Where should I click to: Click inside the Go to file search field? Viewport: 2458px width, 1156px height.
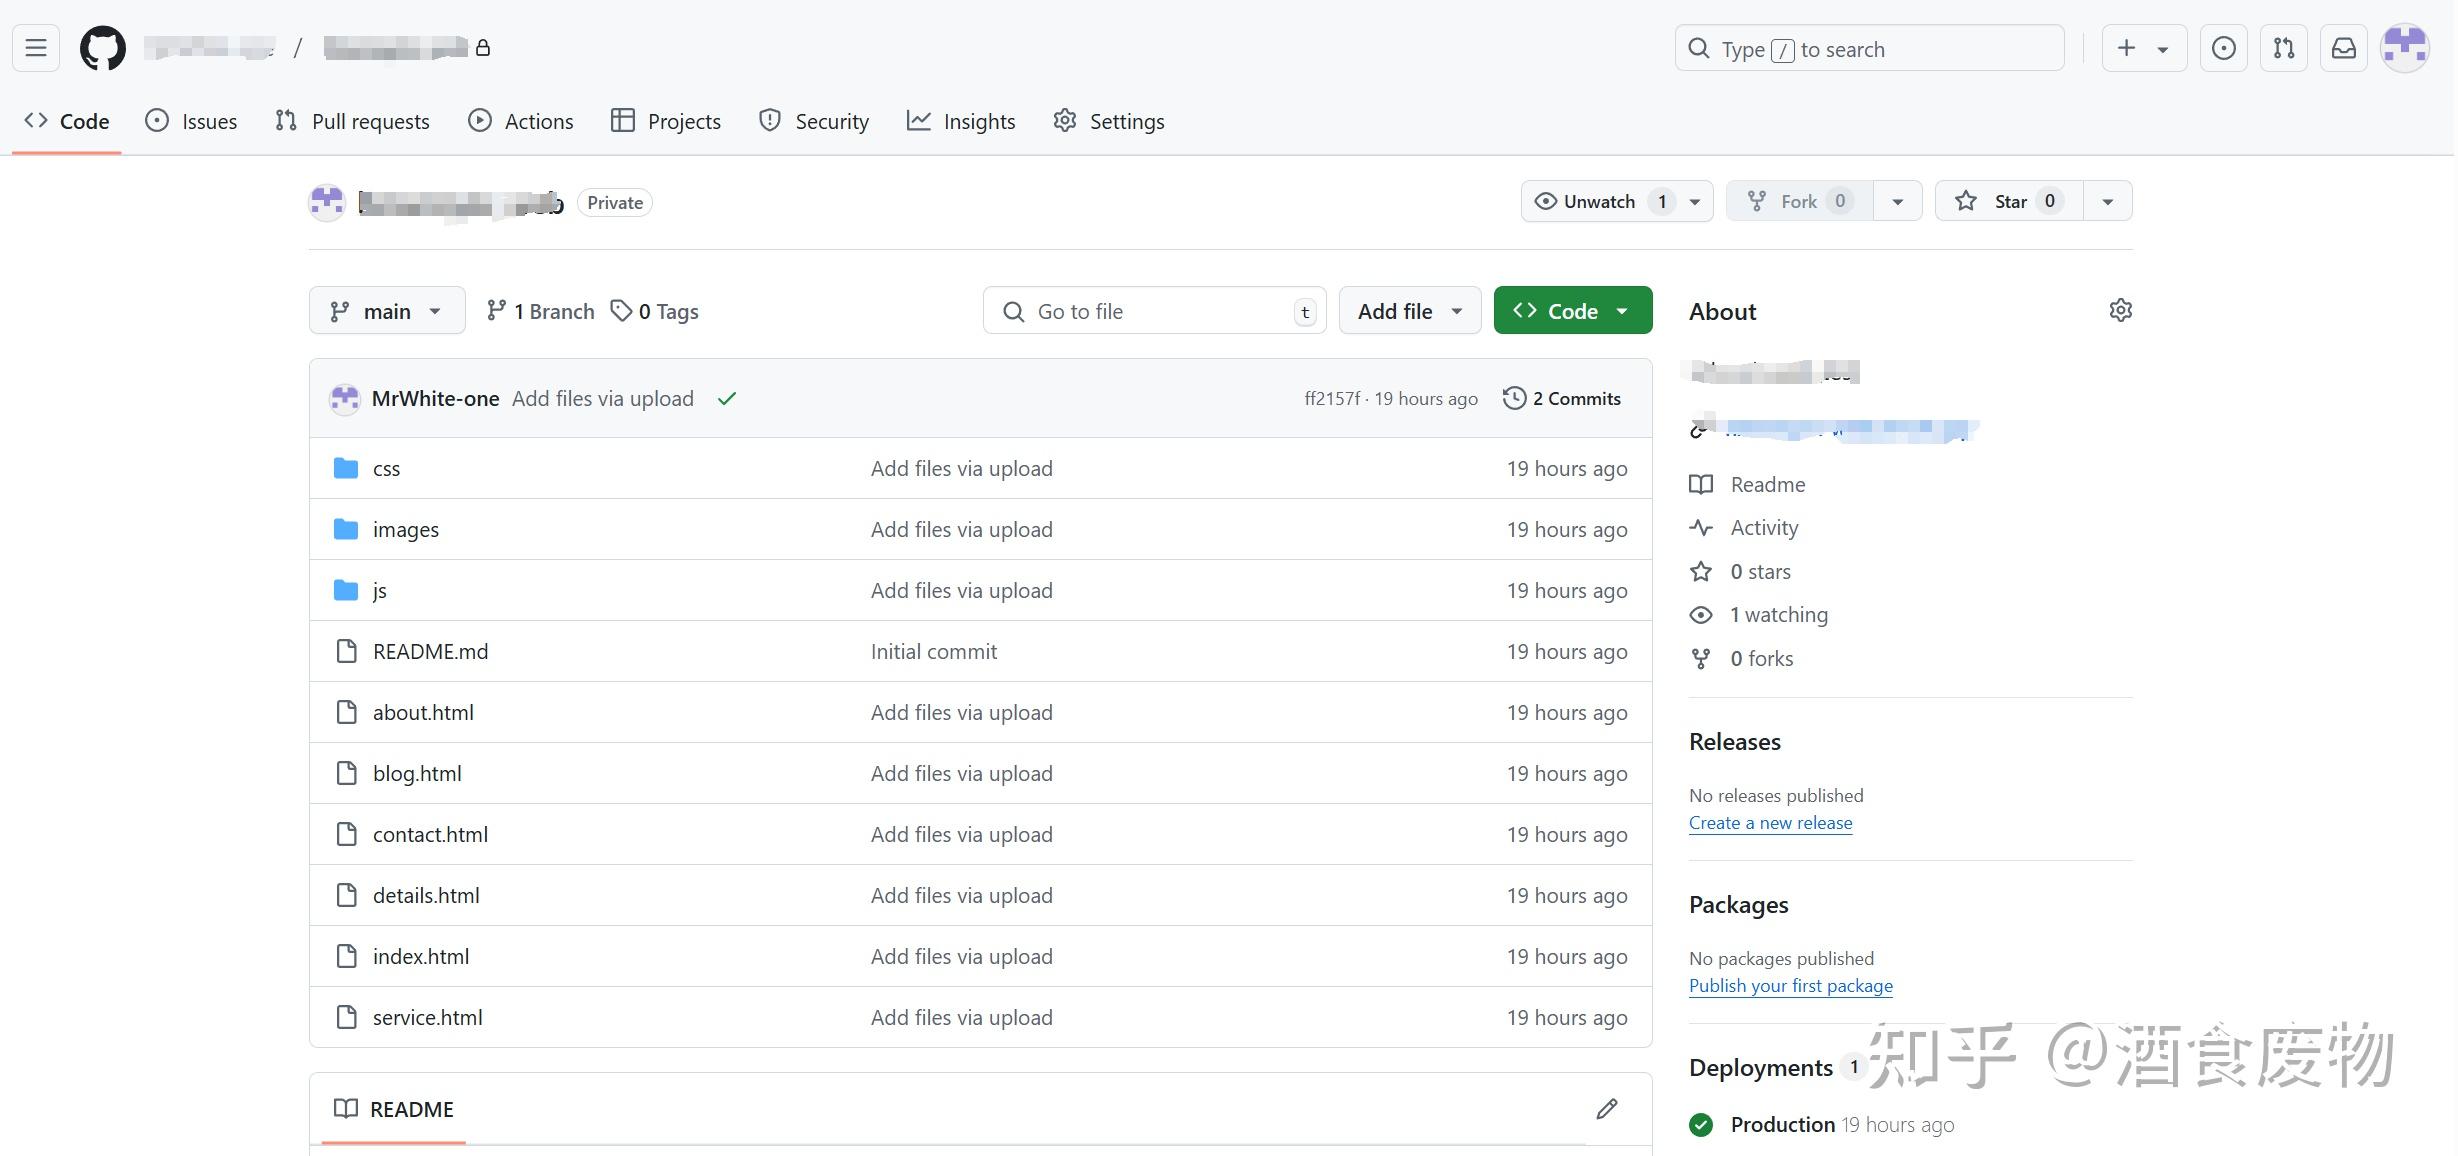[x=1150, y=310]
